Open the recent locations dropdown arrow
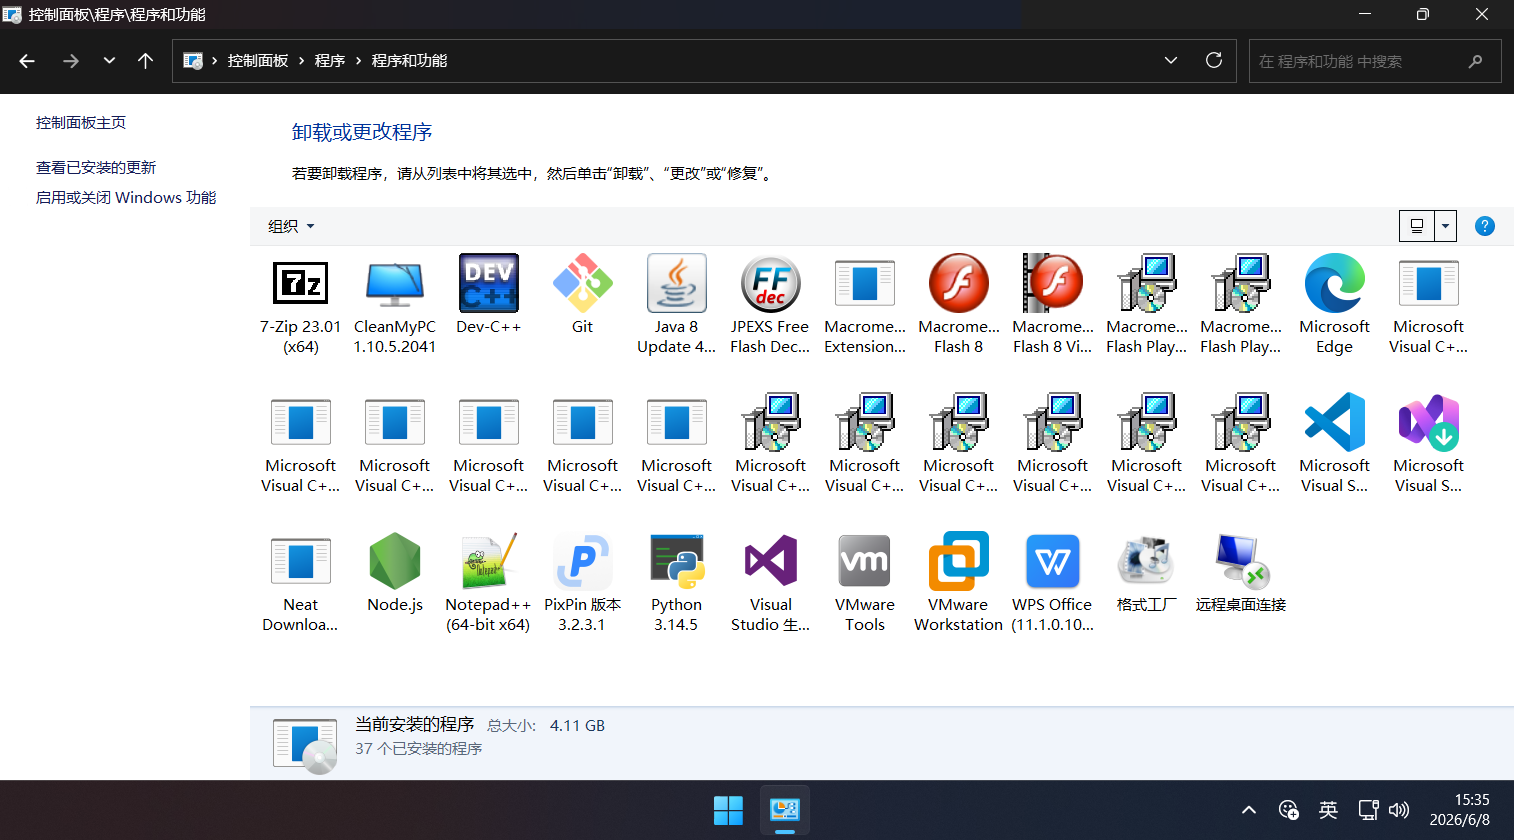Viewport: 1514px width, 840px height. (109, 61)
